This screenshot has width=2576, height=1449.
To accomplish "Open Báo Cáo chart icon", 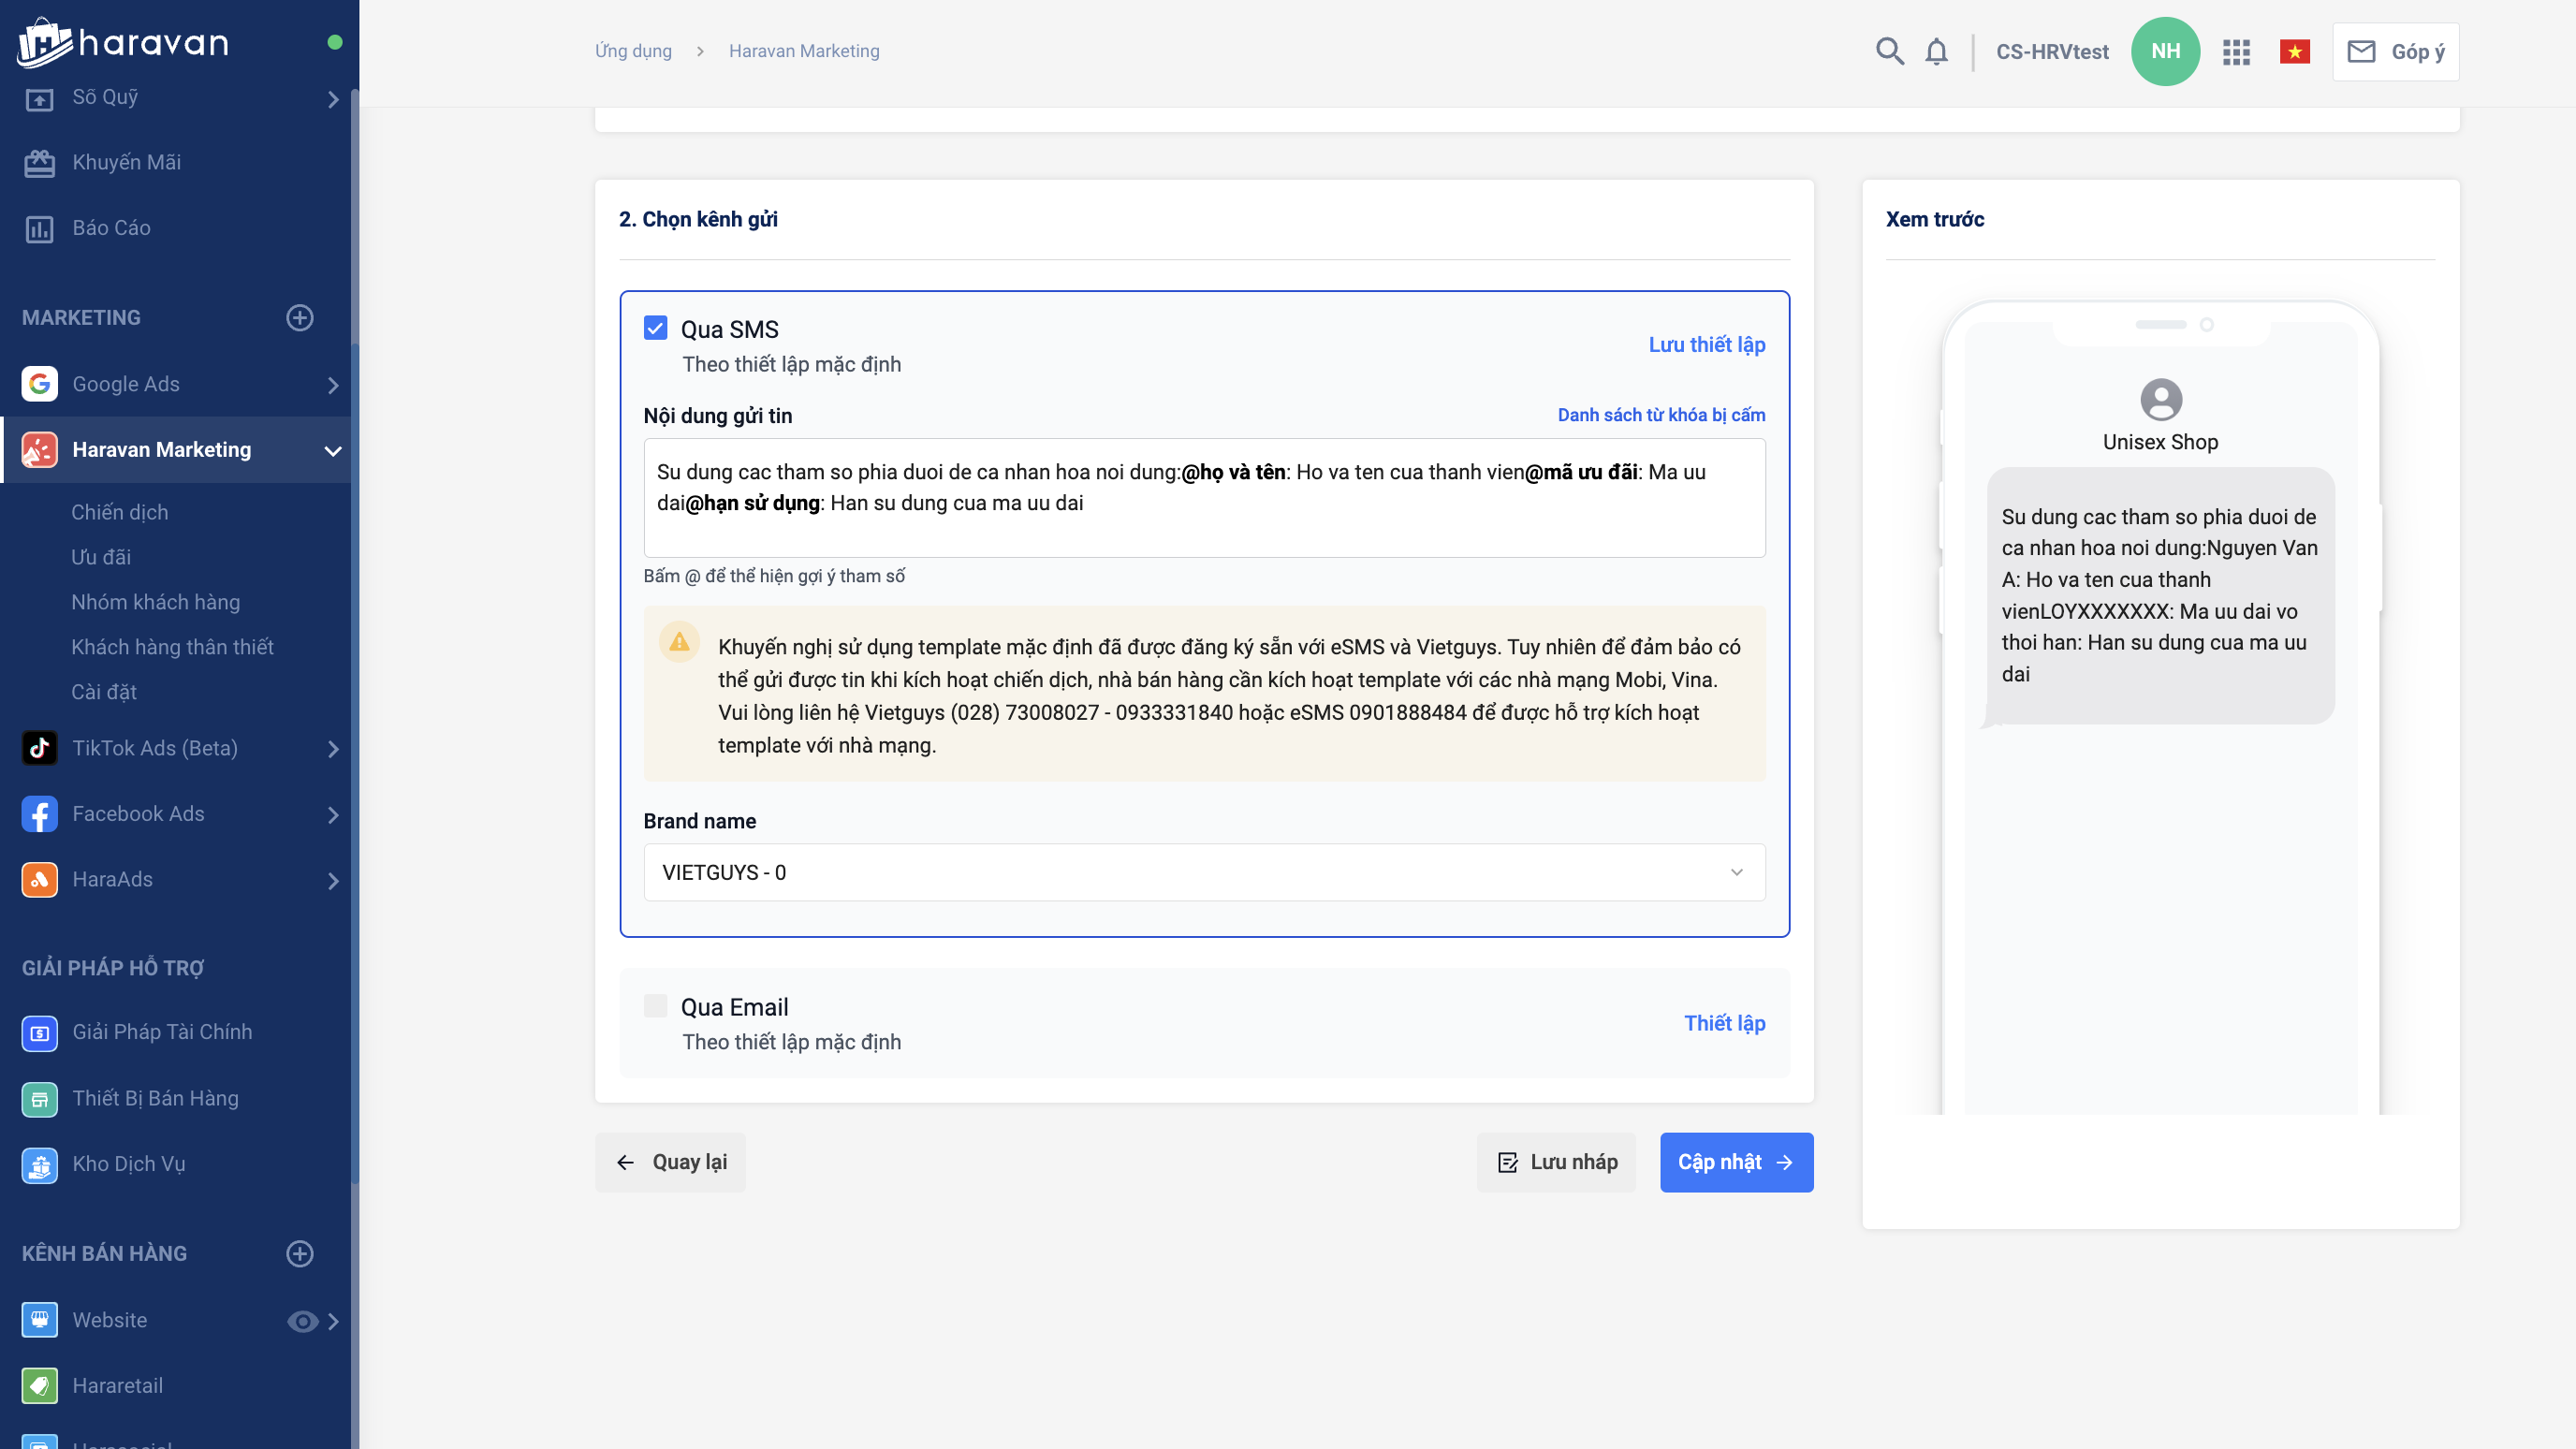I will [39, 229].
